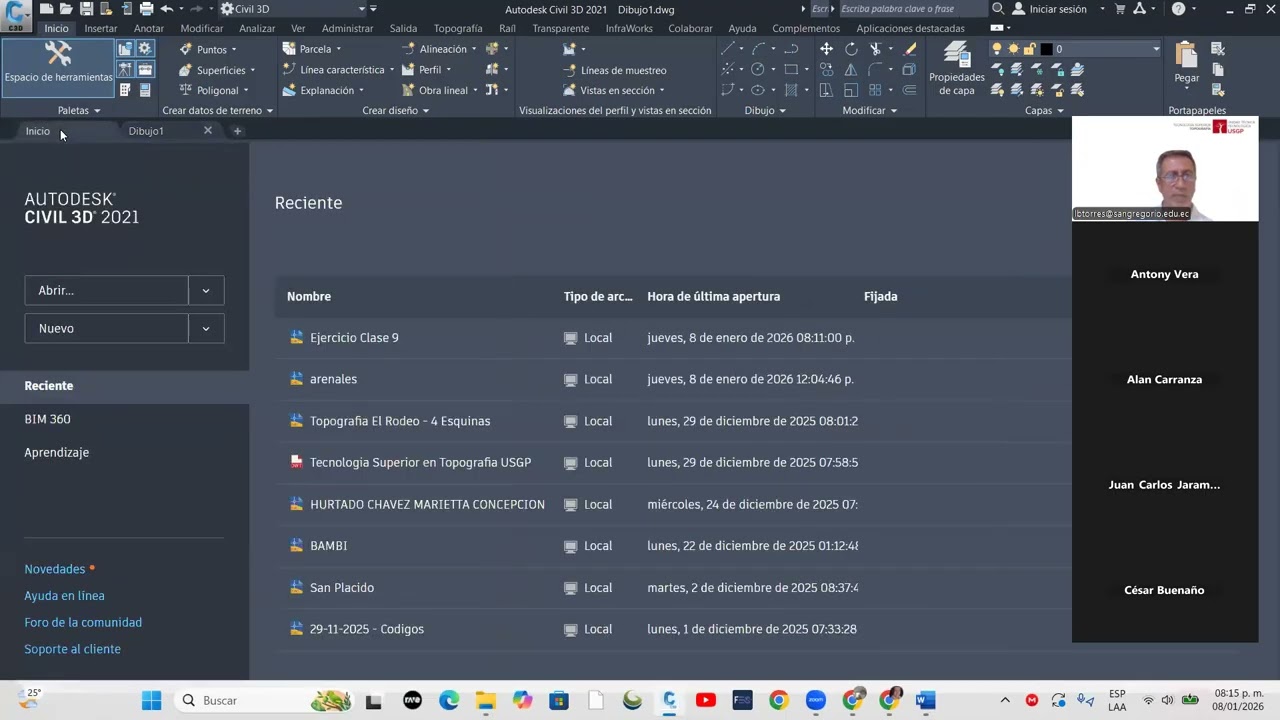1280x720 pixels.
Task: Expand the Superficies dropdown
Action: pyautogui.click(x=252, y=70)
